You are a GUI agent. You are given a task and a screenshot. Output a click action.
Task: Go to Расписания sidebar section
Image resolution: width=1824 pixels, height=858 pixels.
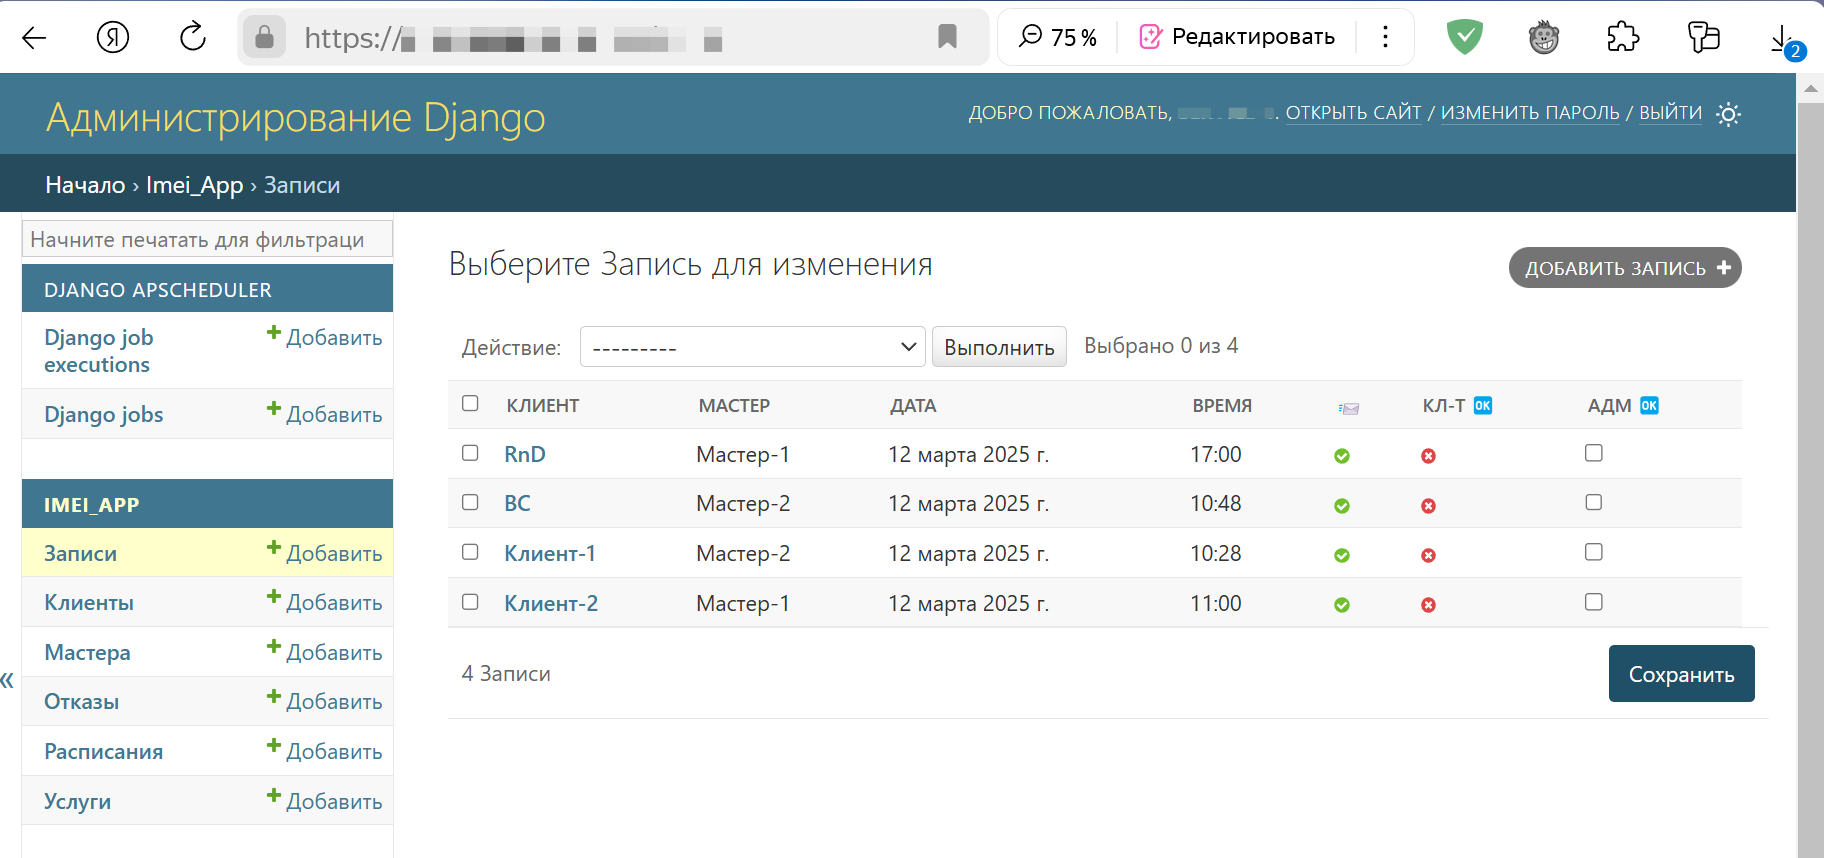coord(103,752)
